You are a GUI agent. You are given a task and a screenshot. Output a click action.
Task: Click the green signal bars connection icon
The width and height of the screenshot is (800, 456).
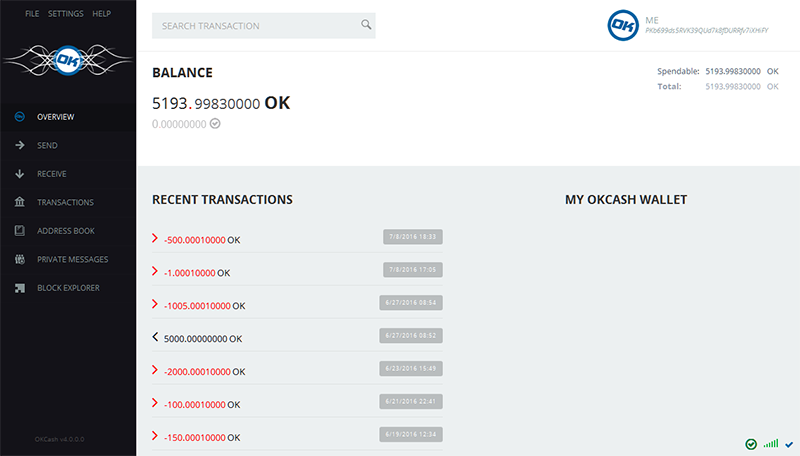(x=770, y=444)
